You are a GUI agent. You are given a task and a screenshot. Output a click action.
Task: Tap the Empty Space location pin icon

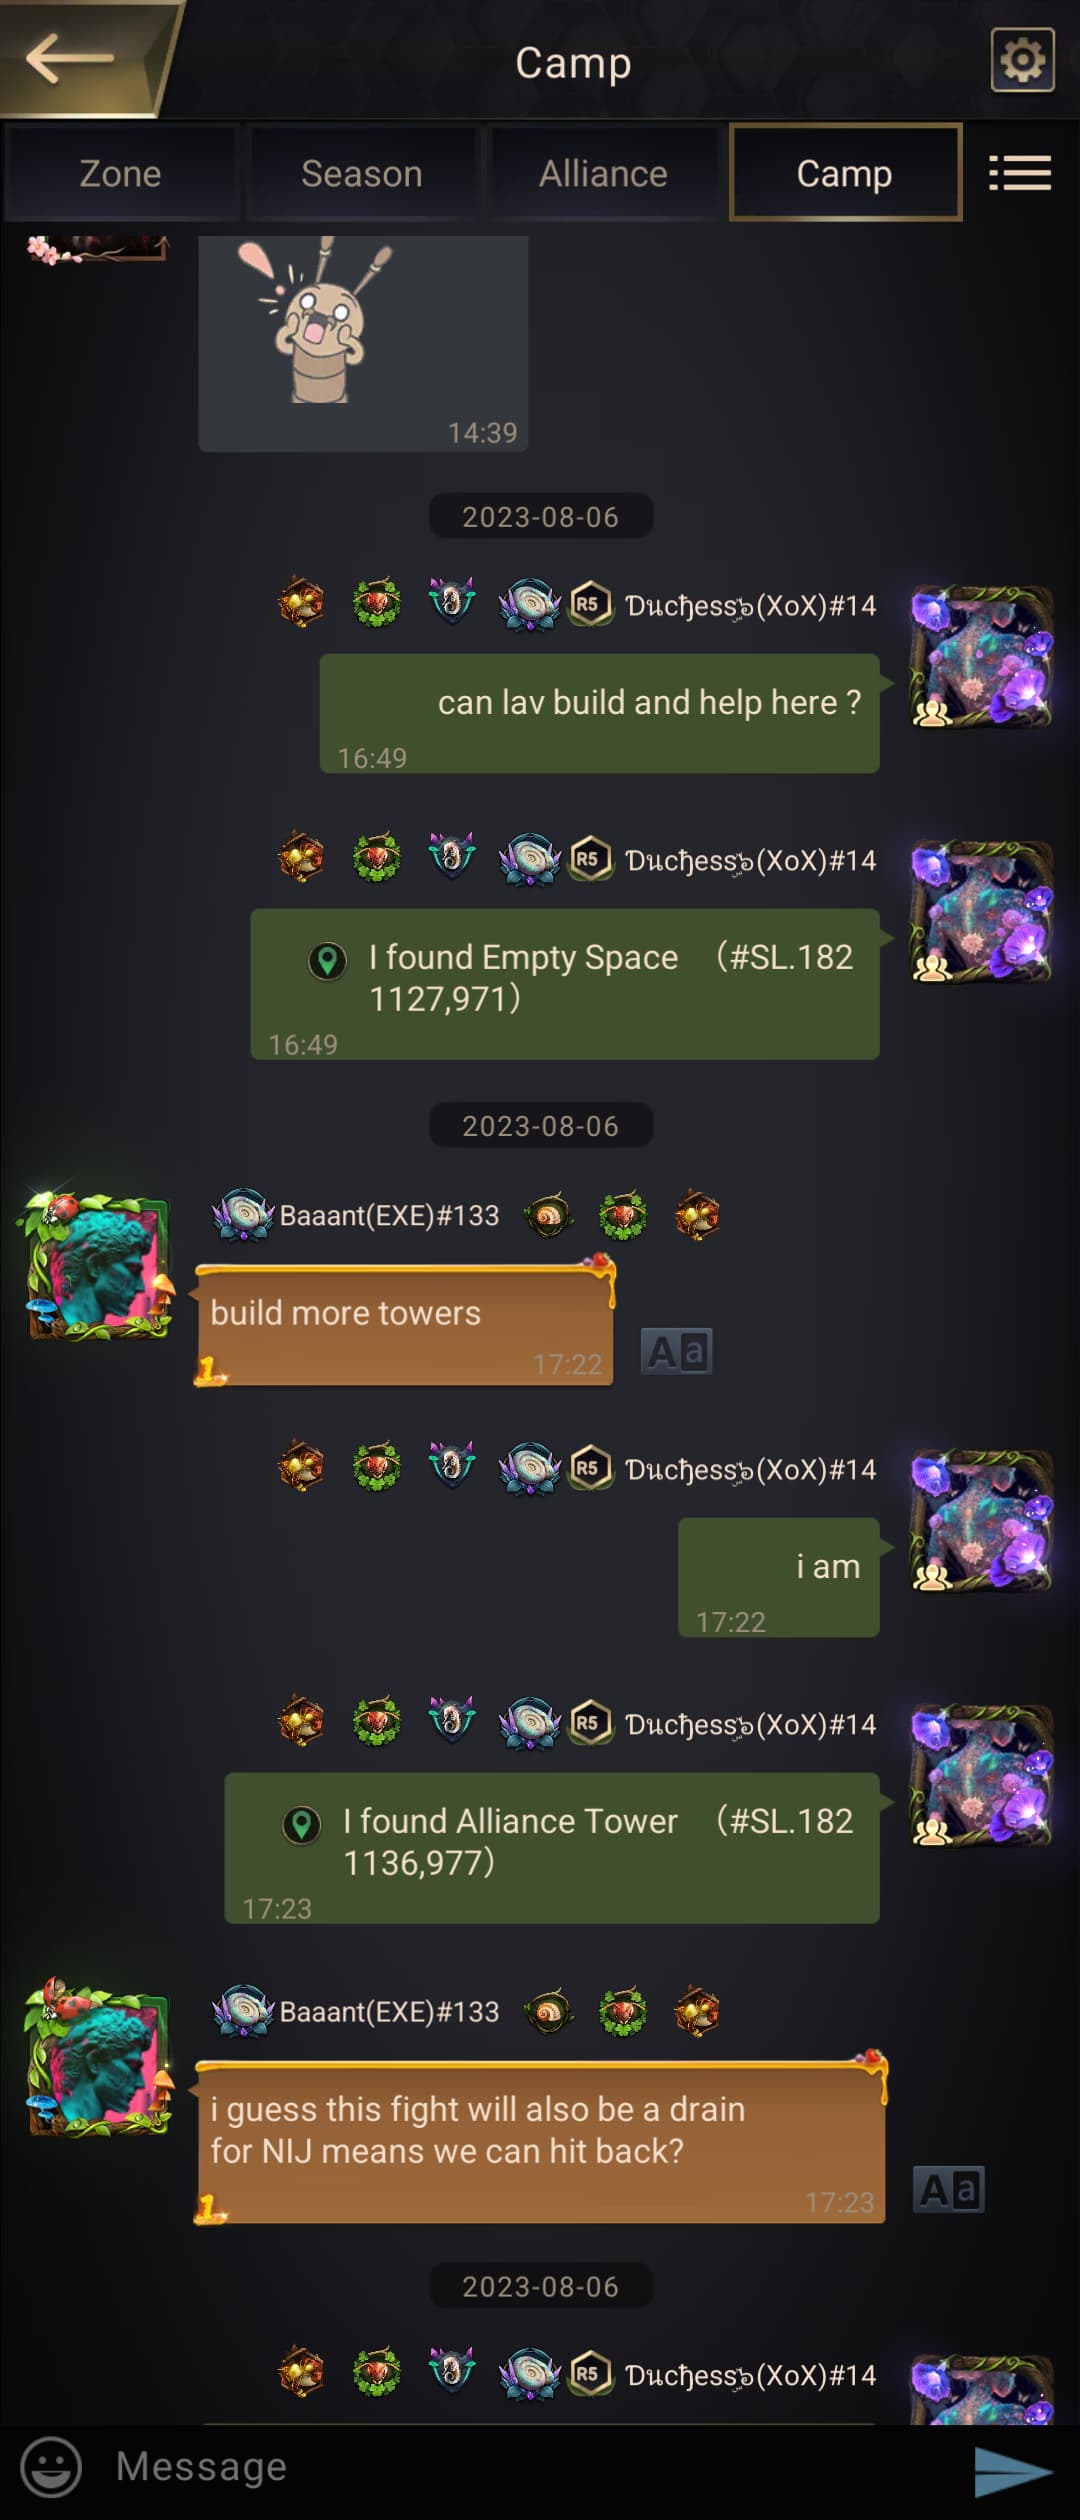[326, 961]
